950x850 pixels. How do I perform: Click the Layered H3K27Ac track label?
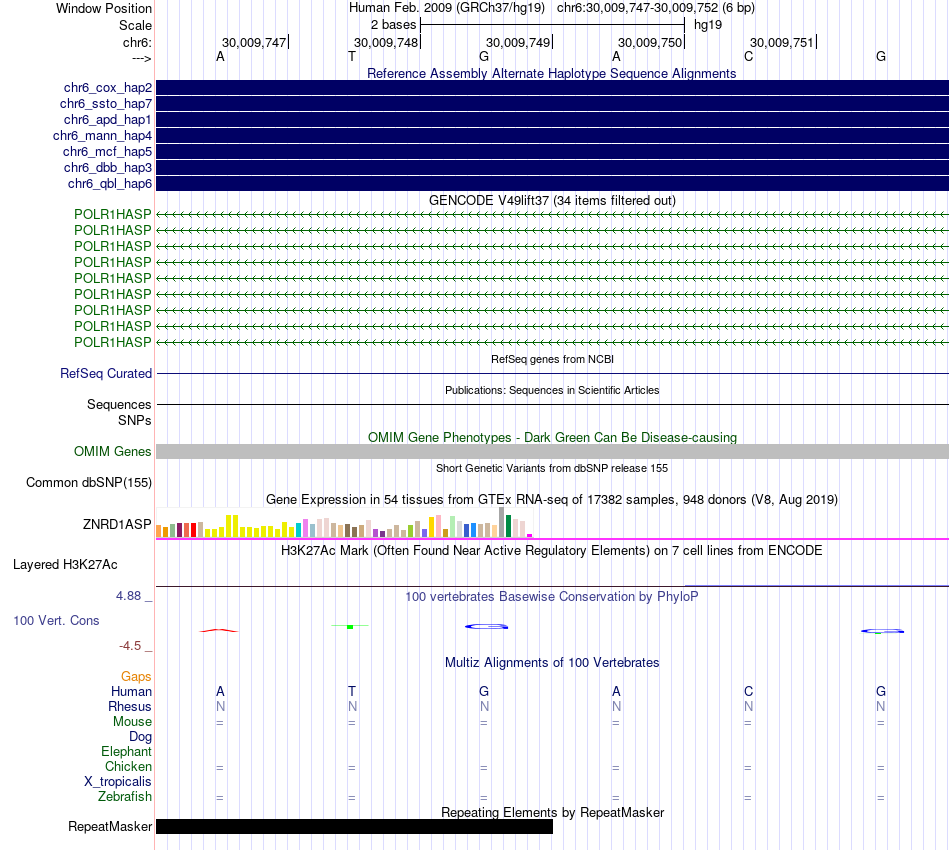pyautogui.click(x=65, y=565)
